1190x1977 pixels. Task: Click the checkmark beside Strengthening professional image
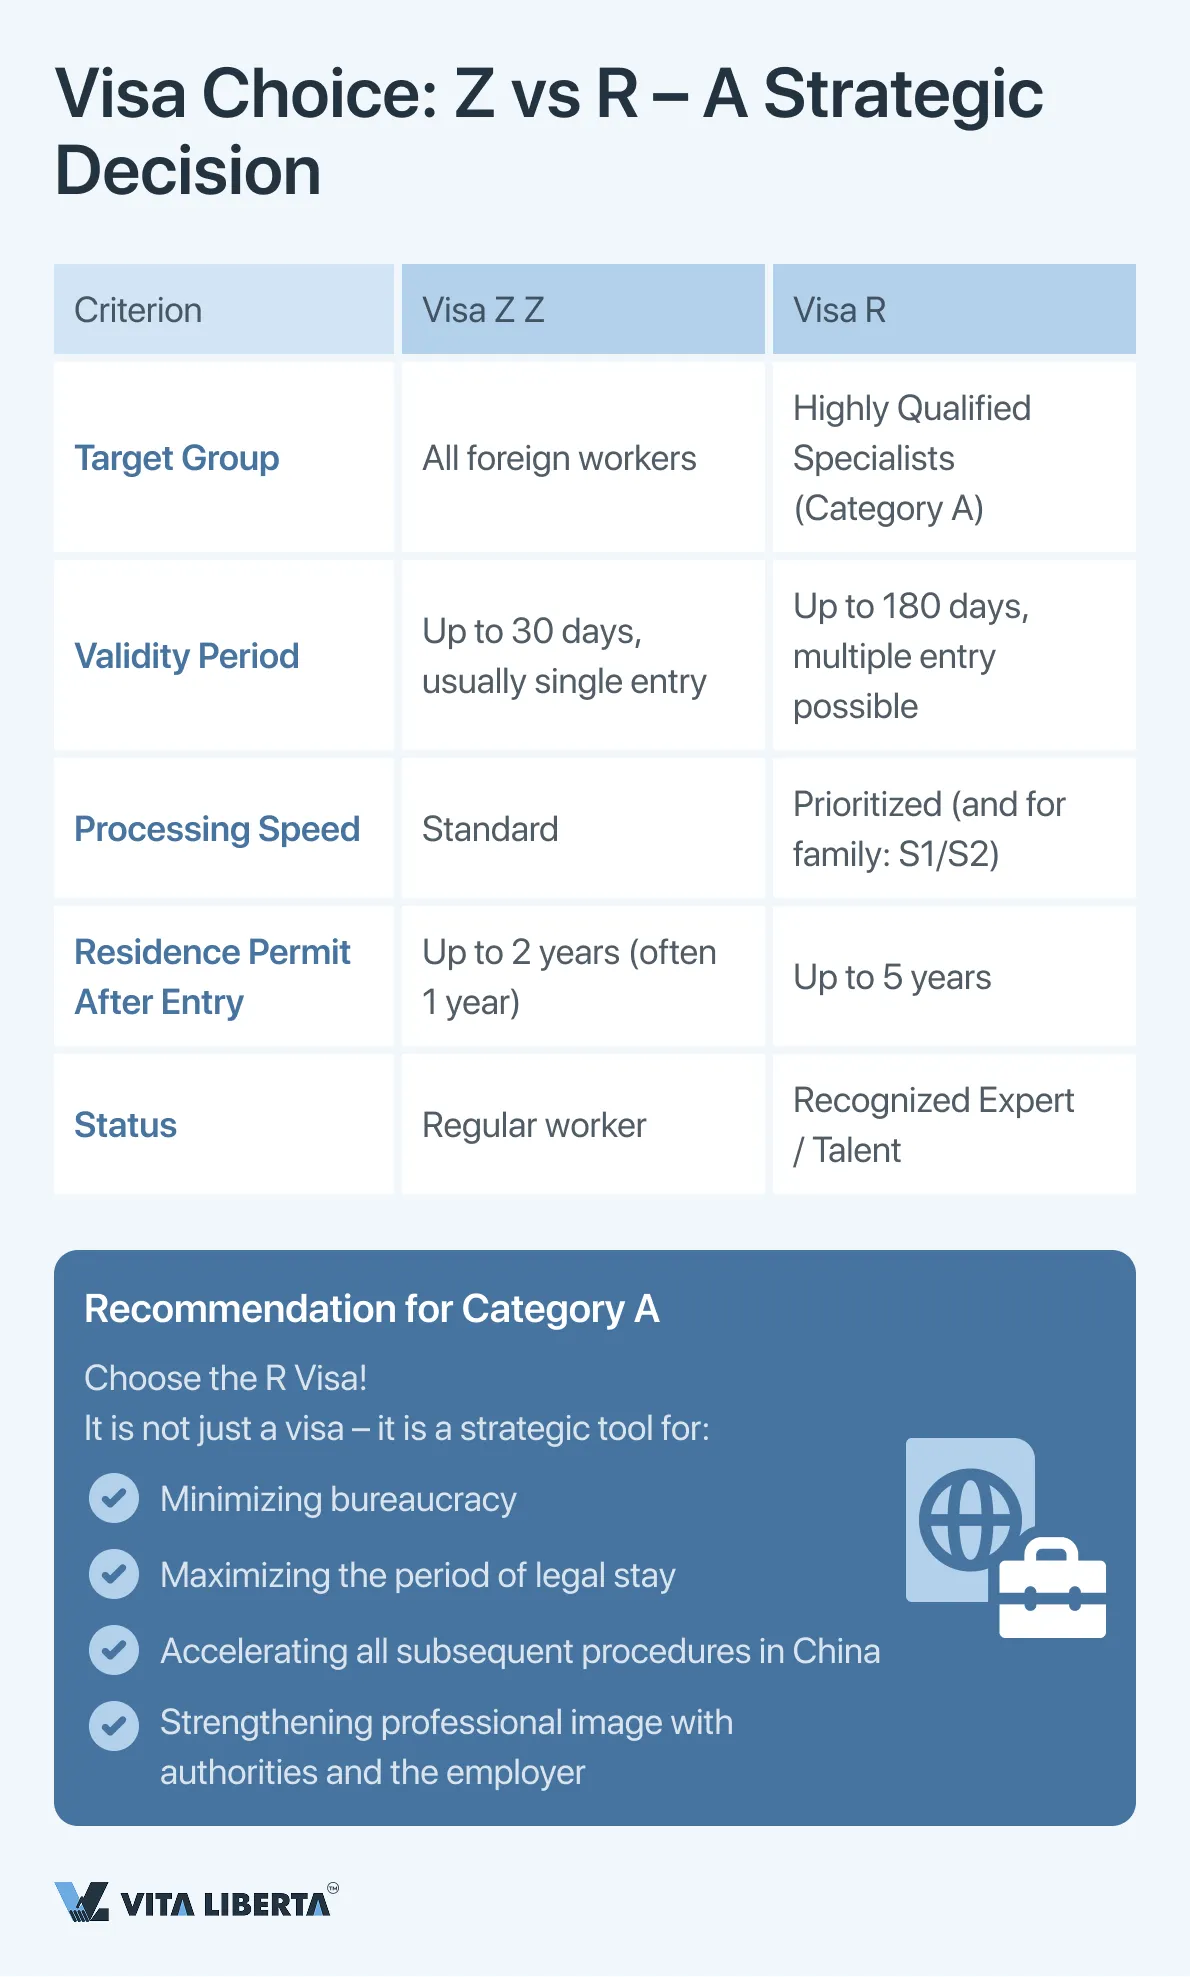pos(114,1726)
